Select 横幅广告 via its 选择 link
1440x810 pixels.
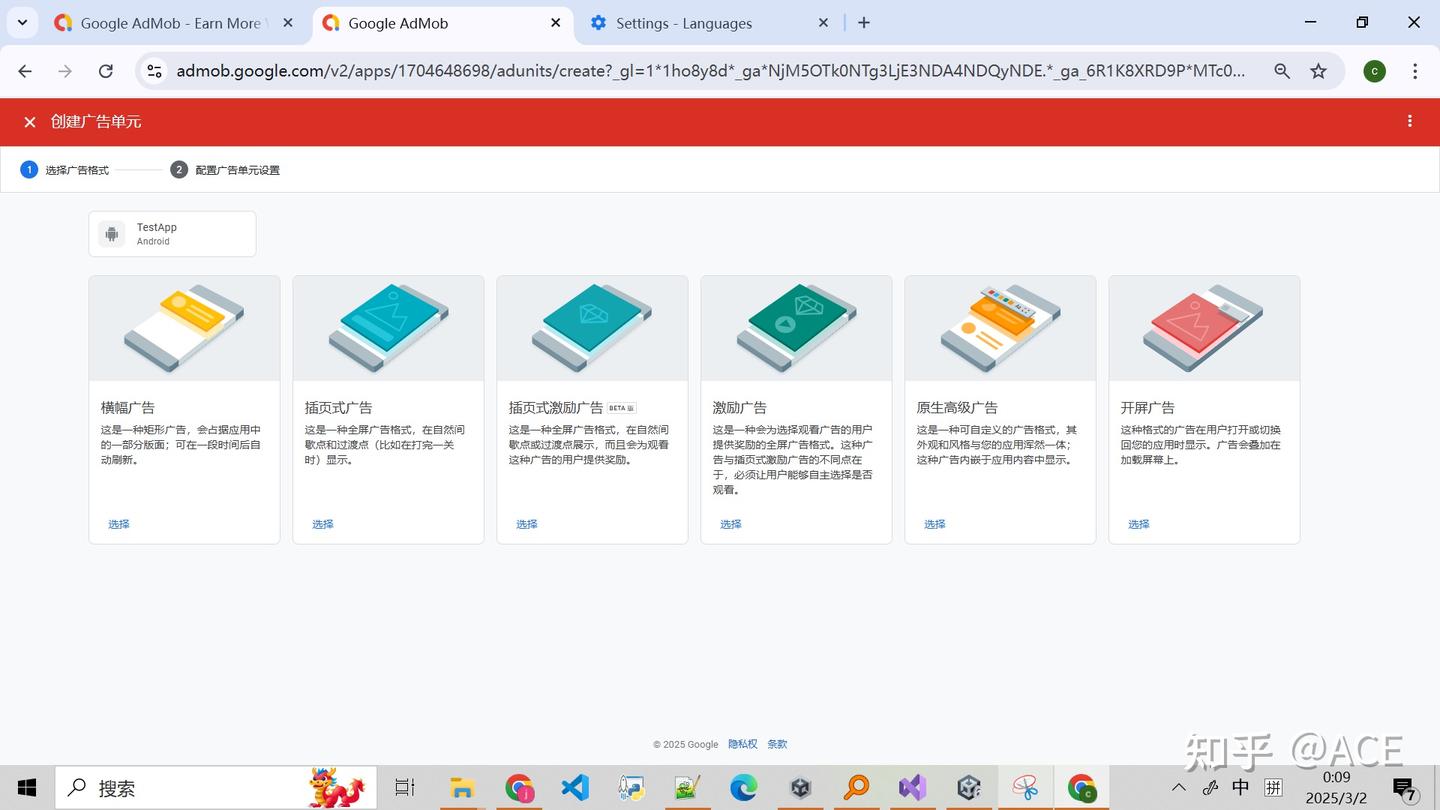pyautogui.click(x=119, y=524)
